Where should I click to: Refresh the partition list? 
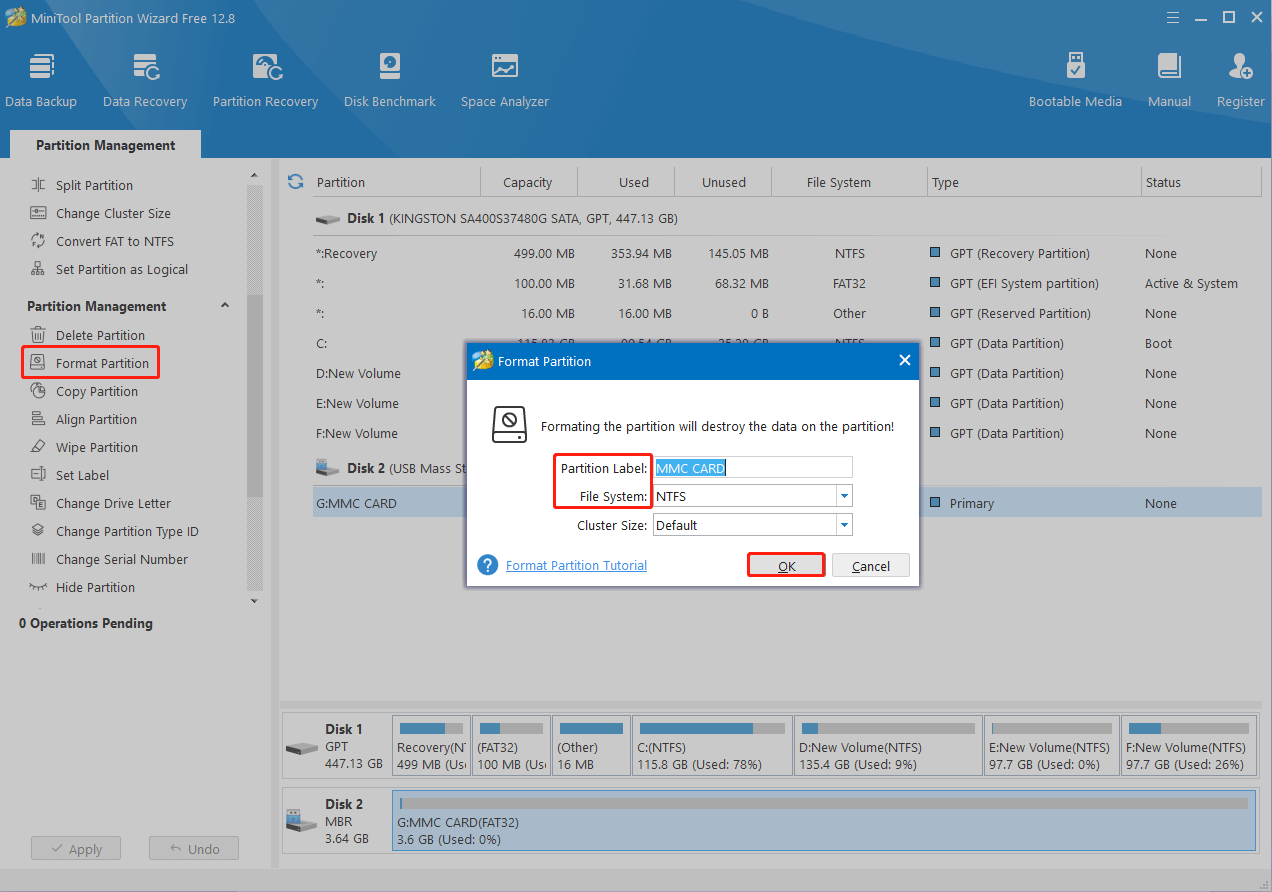click(x=294, y=181)
